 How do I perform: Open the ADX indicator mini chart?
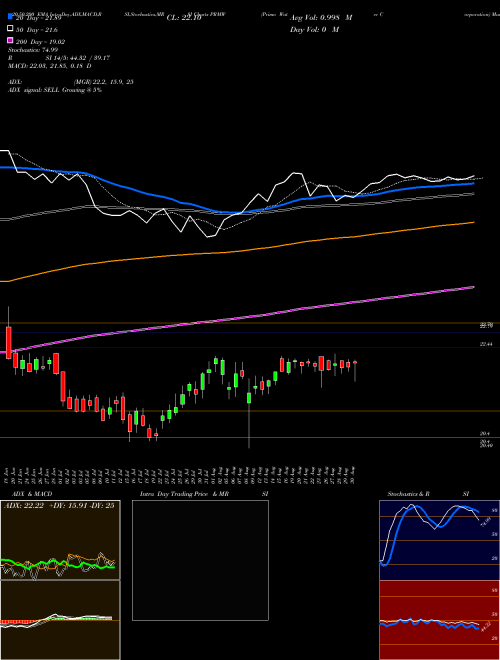click(60, 540)
